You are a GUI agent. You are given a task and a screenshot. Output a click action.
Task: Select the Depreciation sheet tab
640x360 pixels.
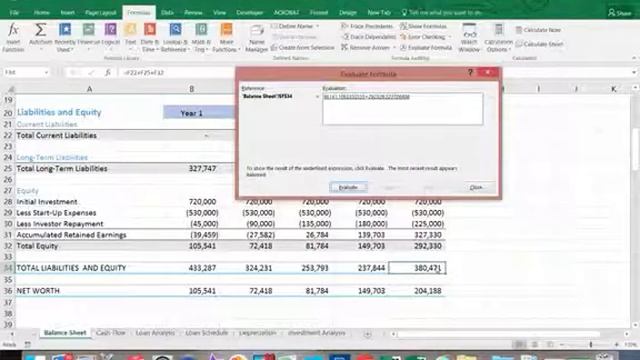click(258, 333)
